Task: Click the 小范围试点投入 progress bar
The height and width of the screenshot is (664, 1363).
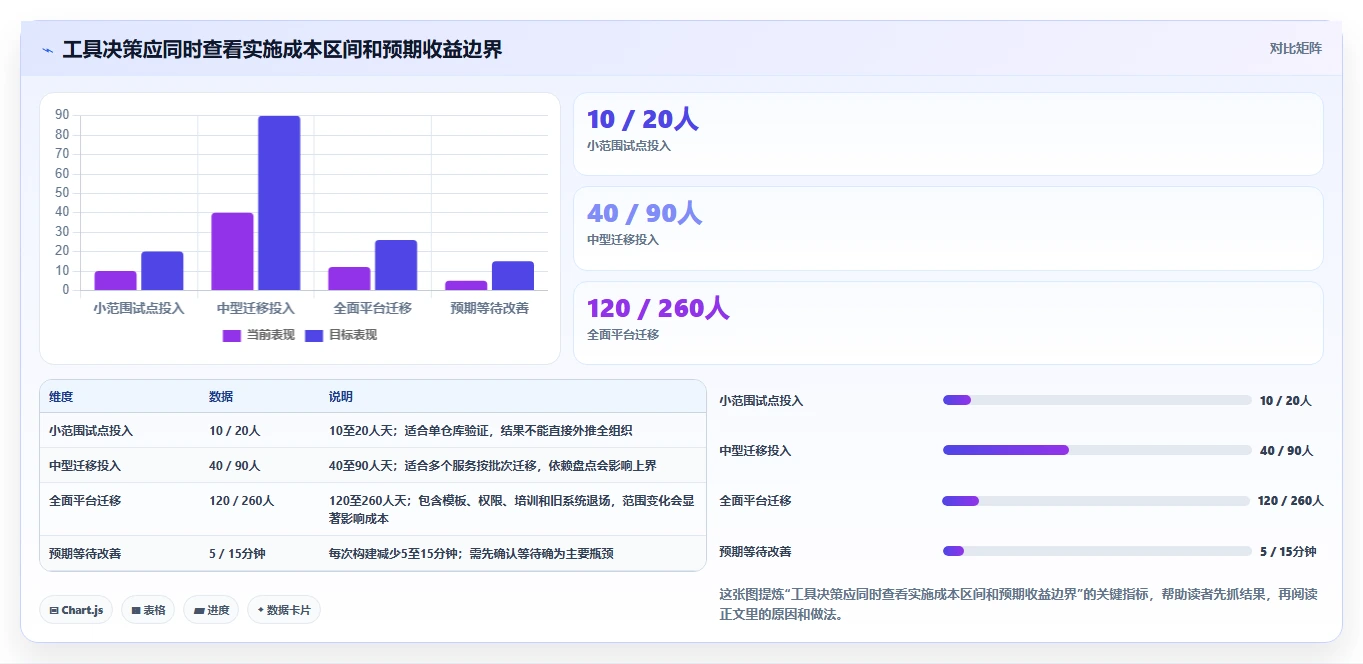Action: click(x=1097, y=400)
